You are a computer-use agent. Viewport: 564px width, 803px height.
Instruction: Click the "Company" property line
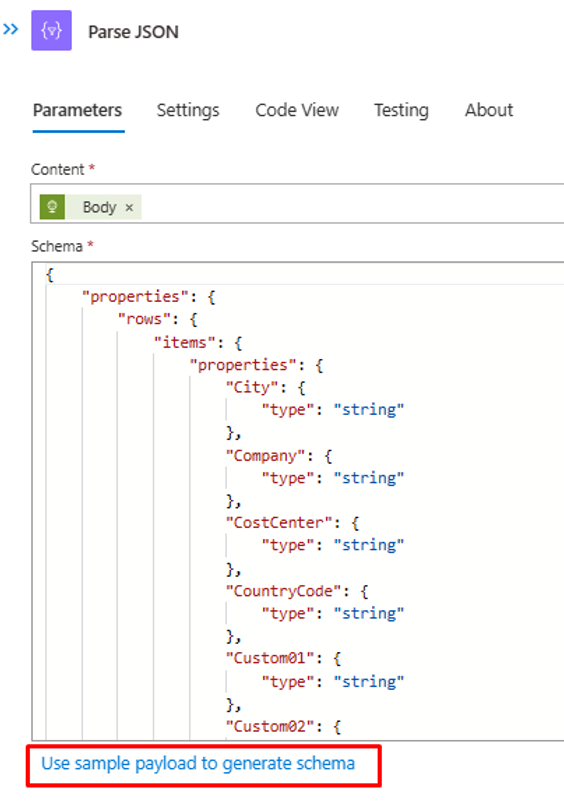coord(279,456)
